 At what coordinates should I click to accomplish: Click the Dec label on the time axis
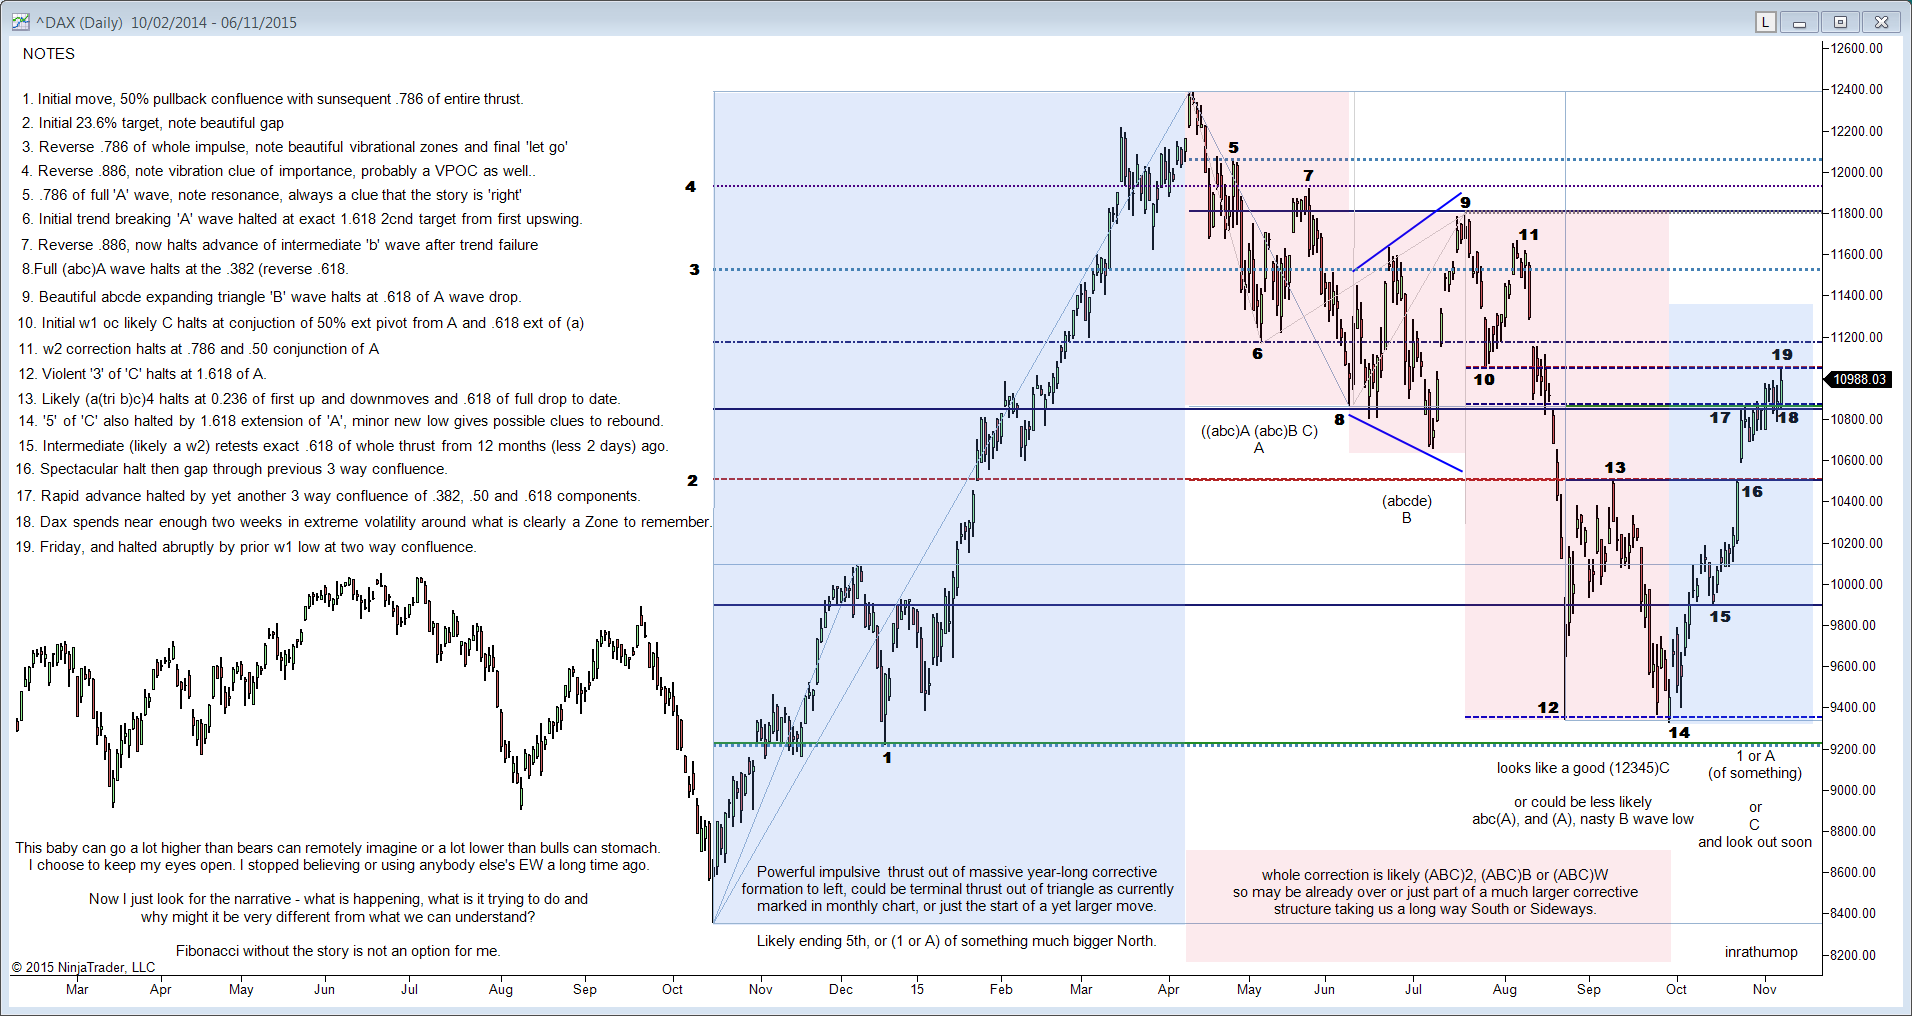841,989
